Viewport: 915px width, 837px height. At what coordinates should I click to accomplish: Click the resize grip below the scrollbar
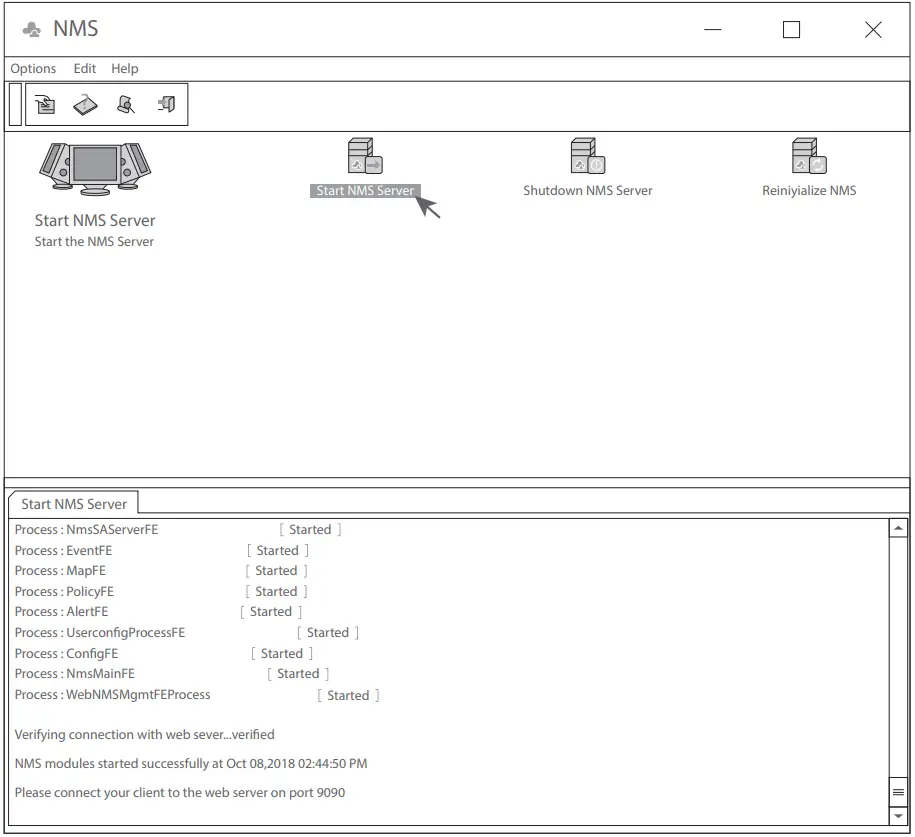click(x=897, y=790)
